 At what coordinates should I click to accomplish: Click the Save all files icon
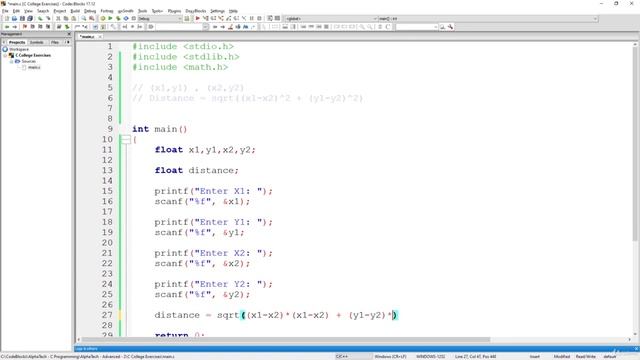pos(30,19)
